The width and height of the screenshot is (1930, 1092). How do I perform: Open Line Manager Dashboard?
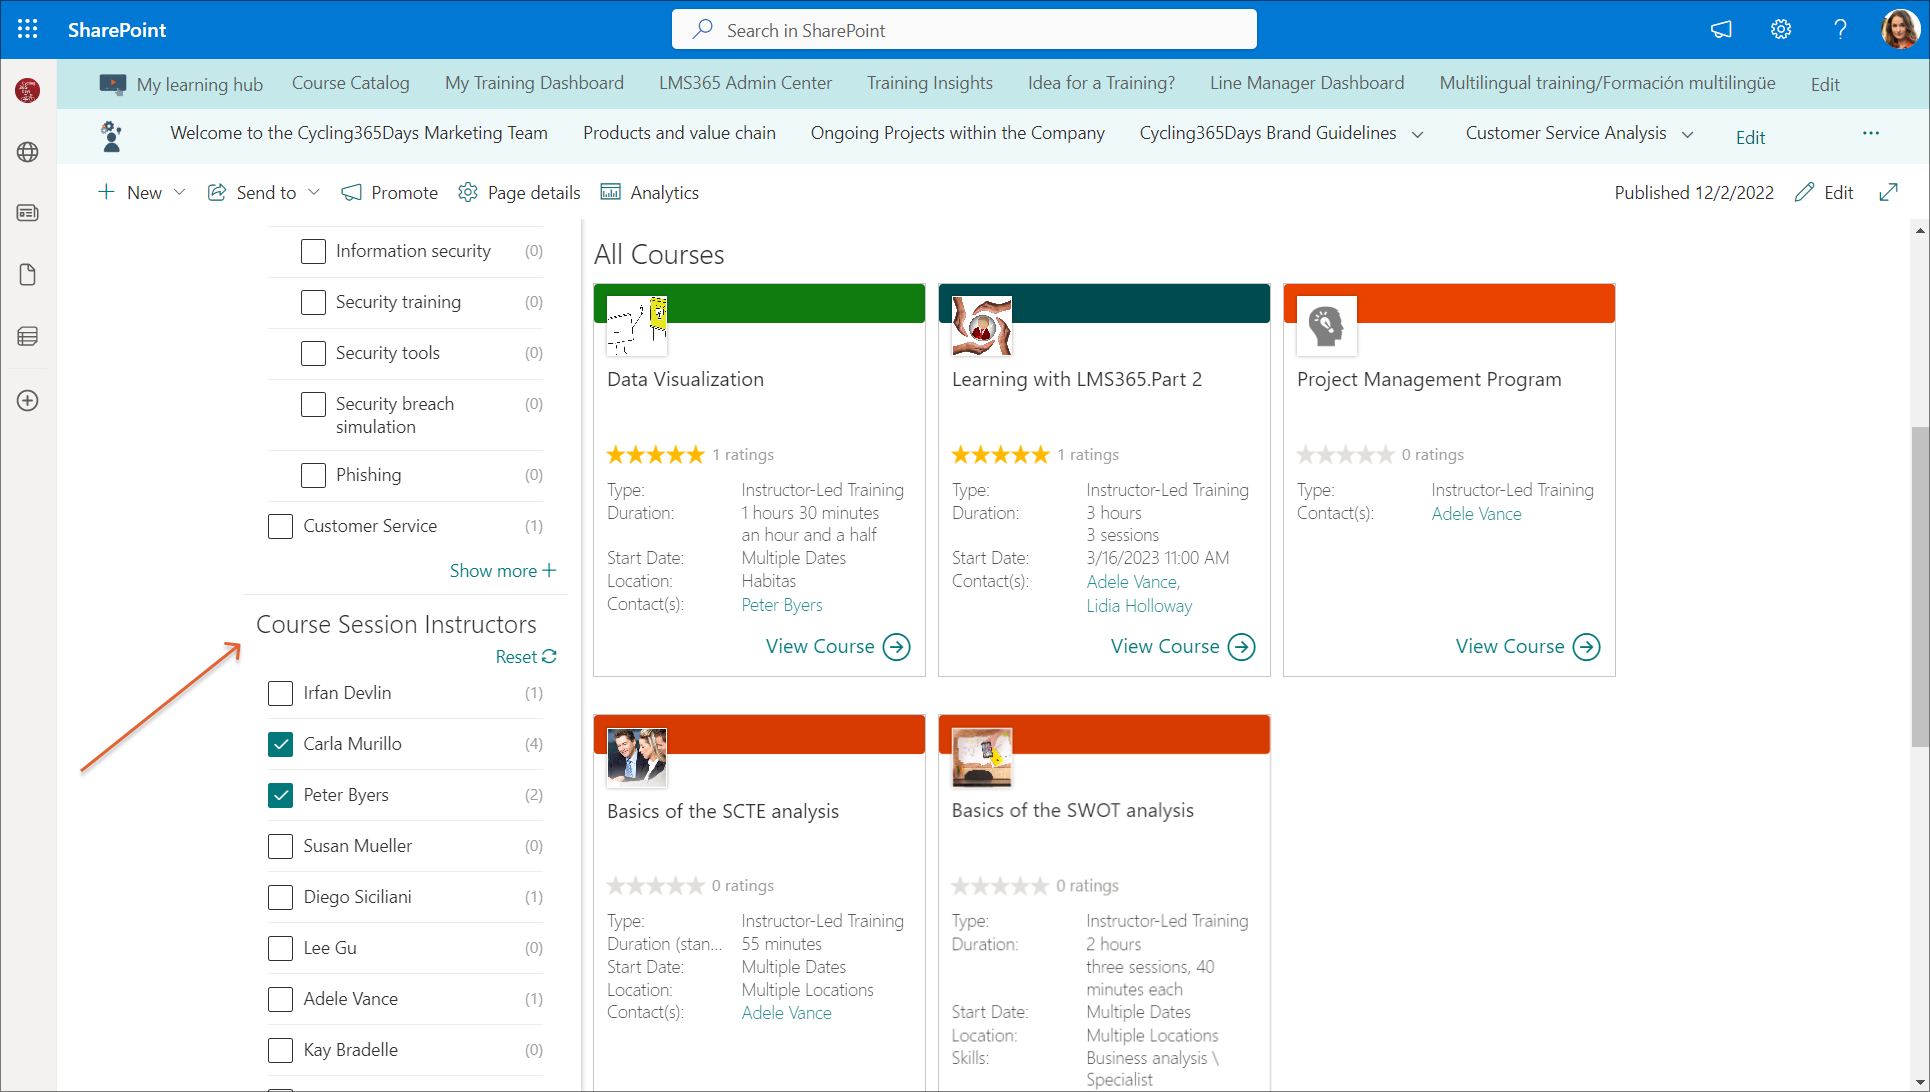[x=1307, y=83]
